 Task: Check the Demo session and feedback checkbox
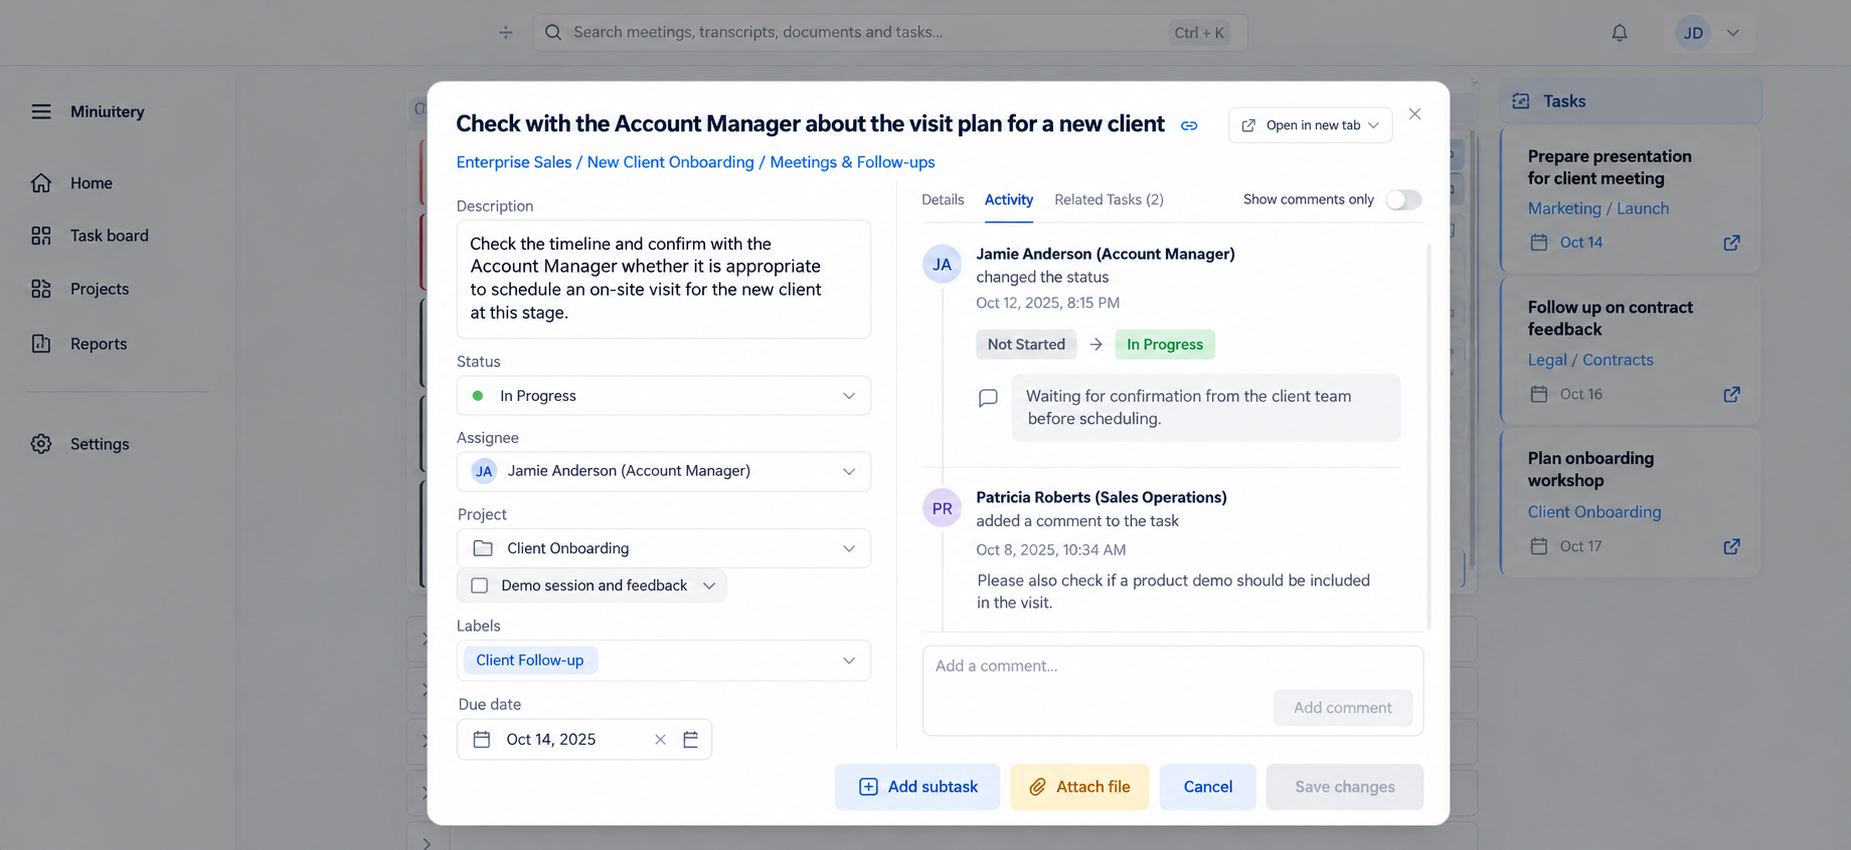click(x=479, y=585)
